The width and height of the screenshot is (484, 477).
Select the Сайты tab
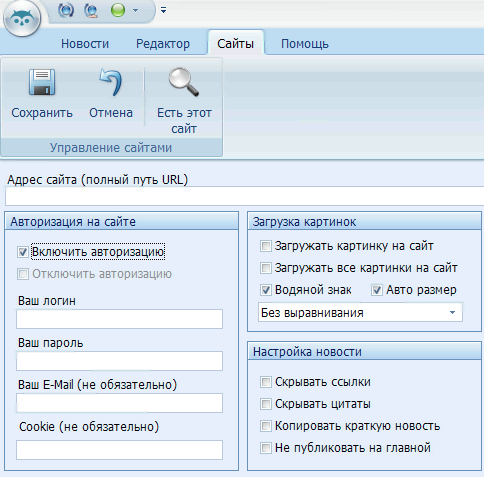pyautogui.click(x=236, y=44)
